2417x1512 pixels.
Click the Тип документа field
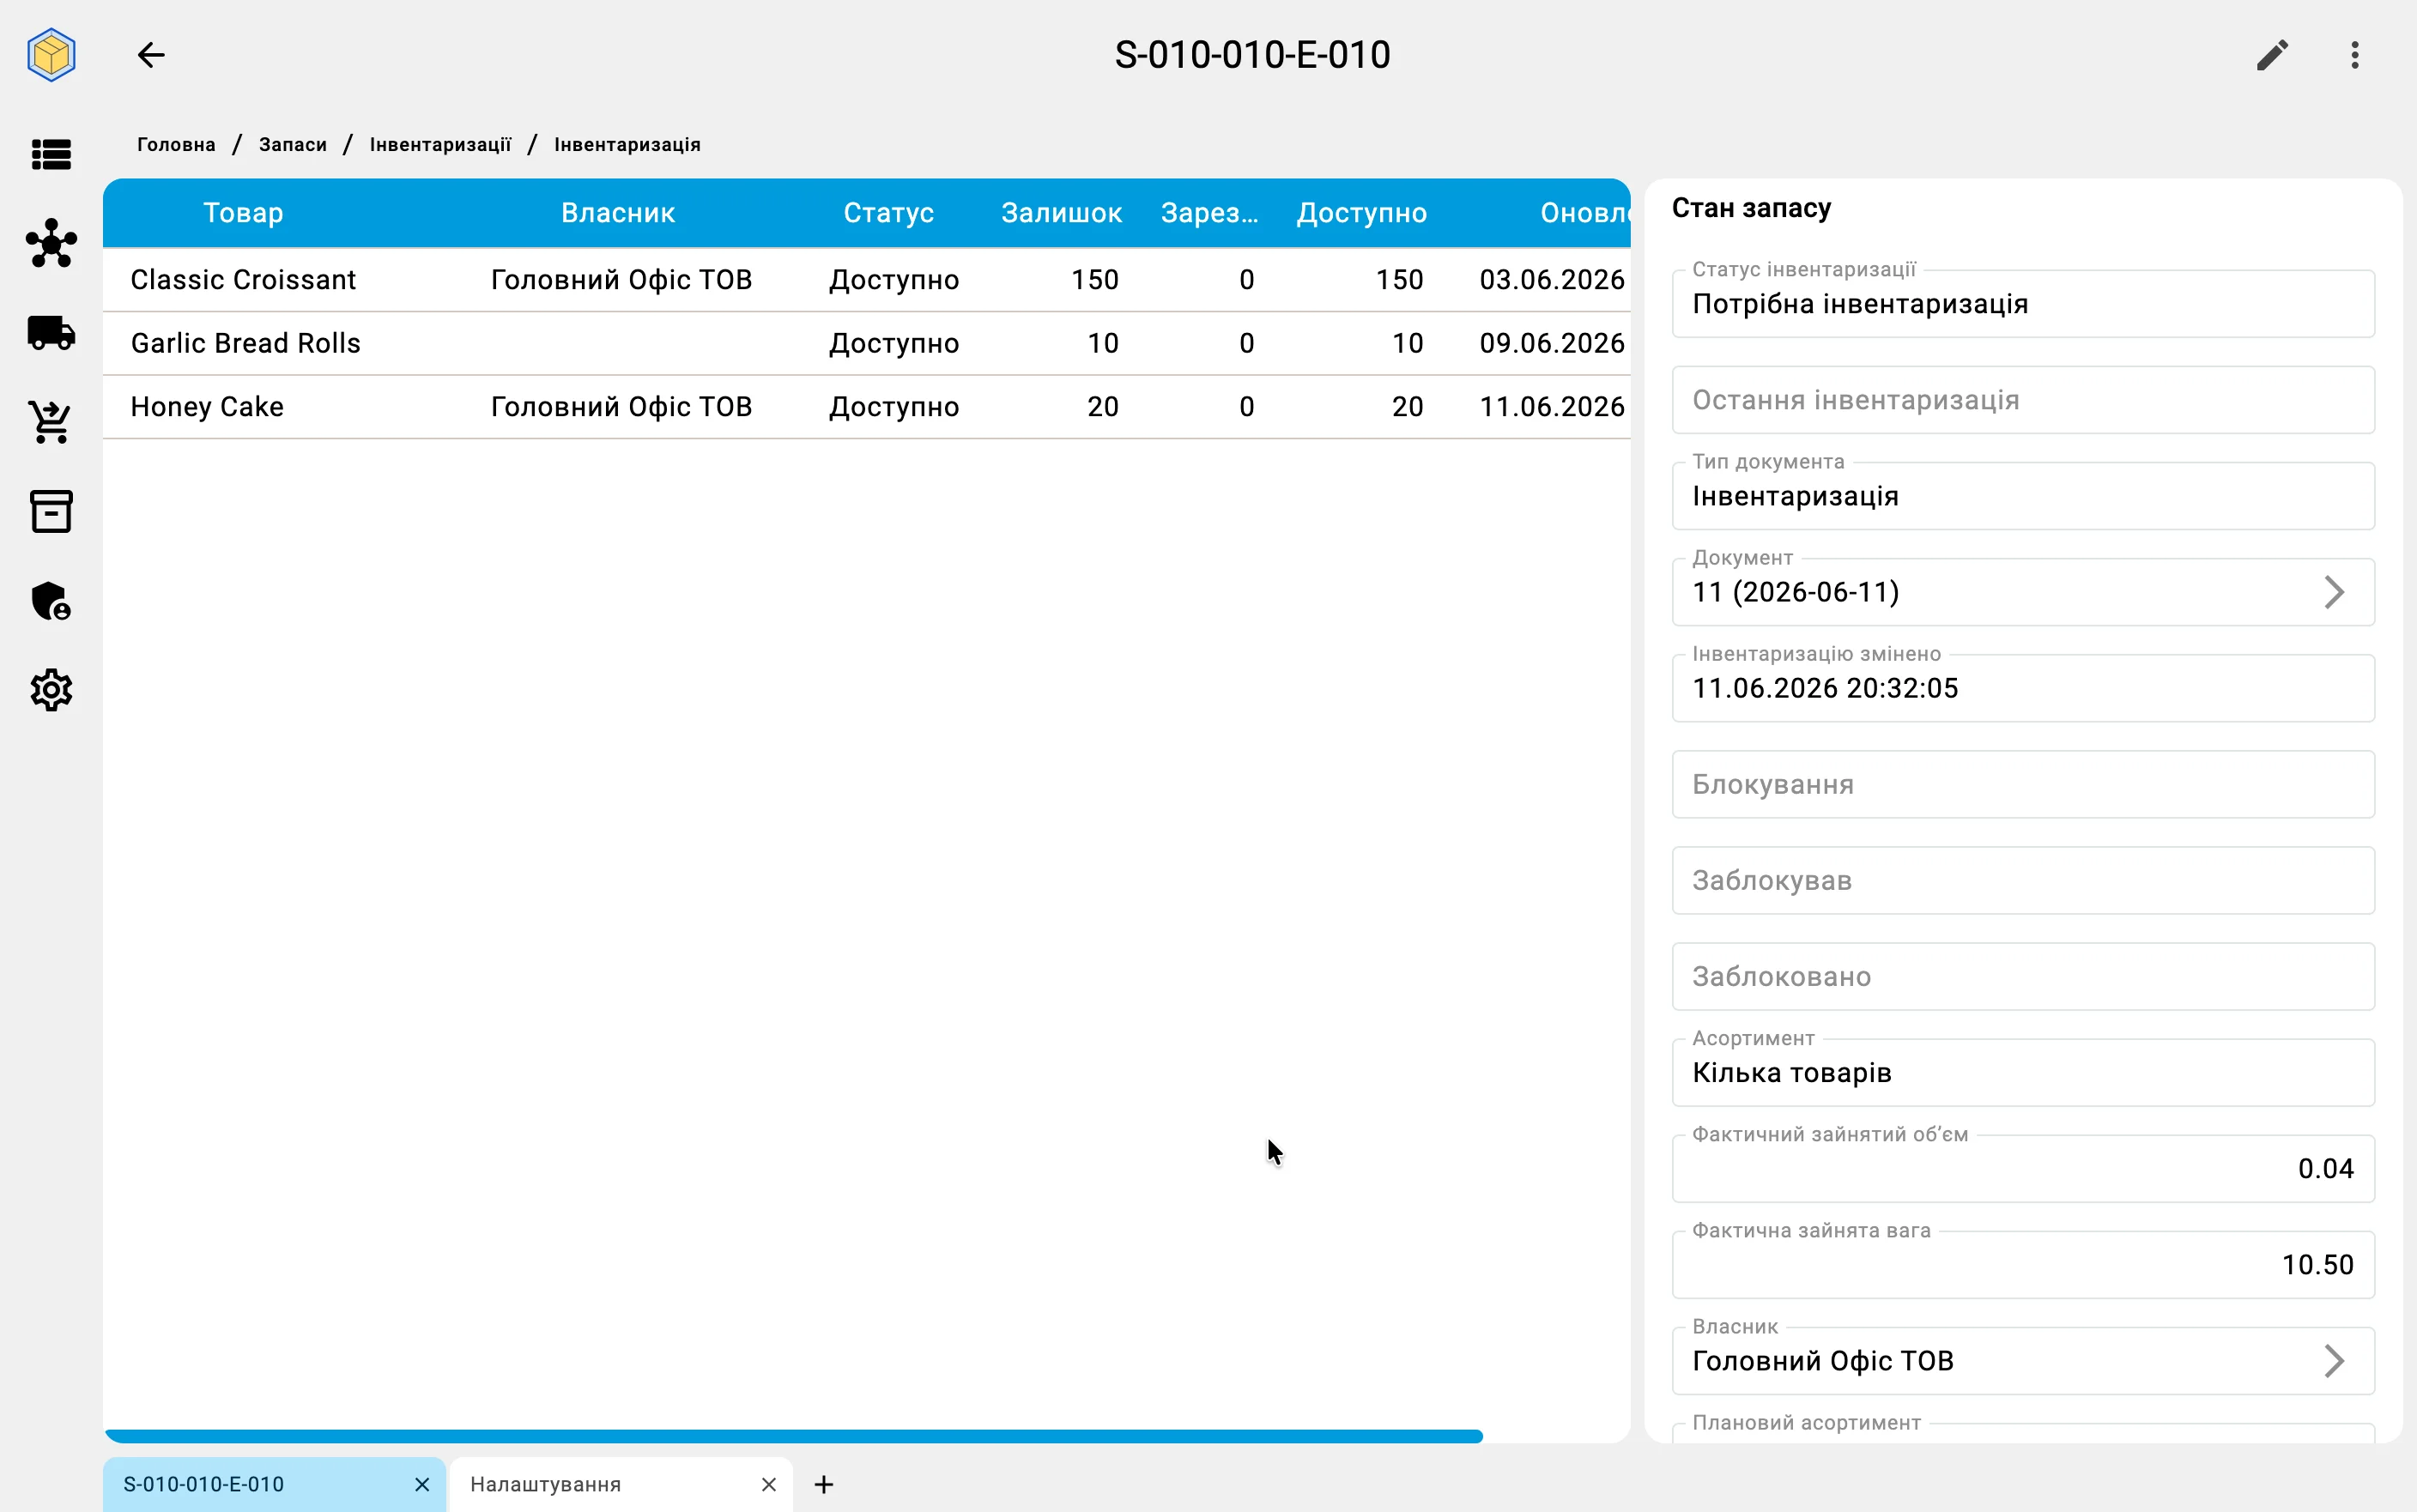pyautogui.click(x=2022, y=496)
